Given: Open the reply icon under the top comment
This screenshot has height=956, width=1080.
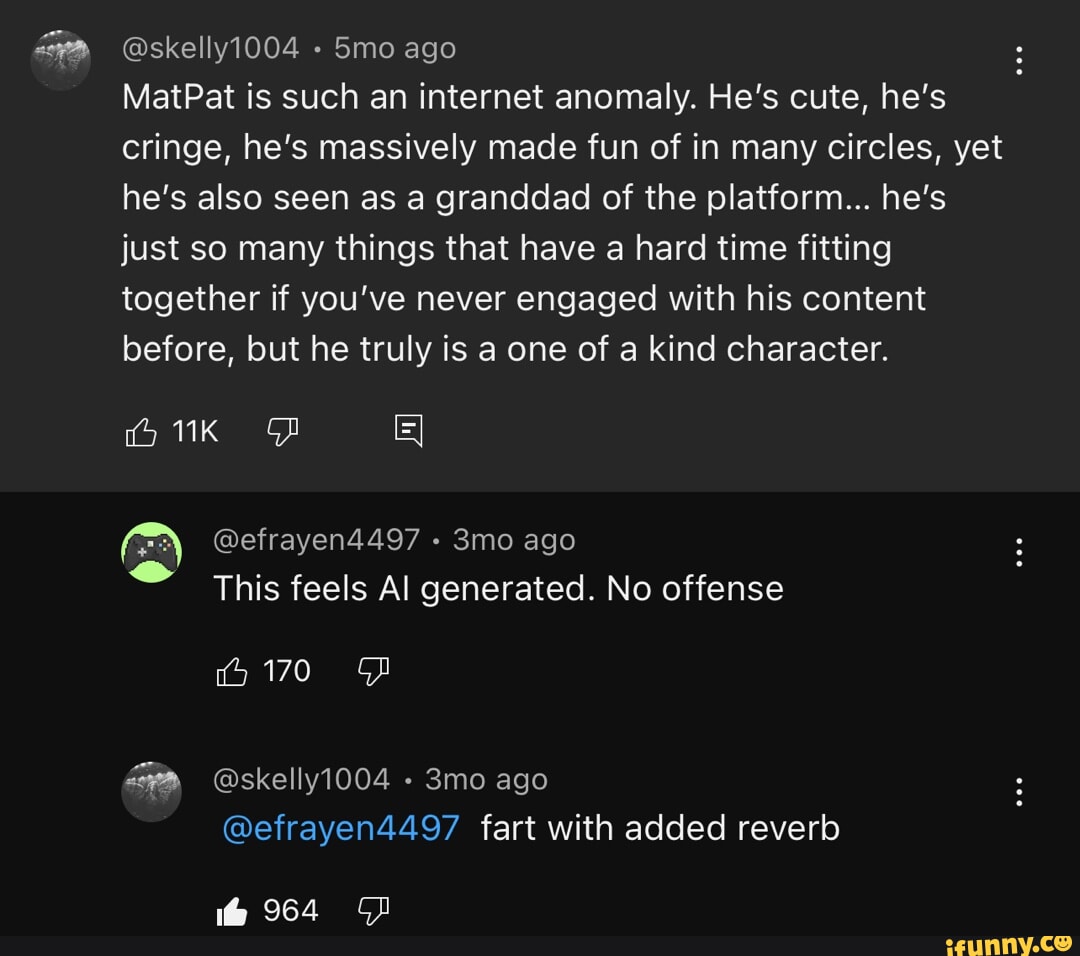Looking at the screenshot, I should coord(407,430).
